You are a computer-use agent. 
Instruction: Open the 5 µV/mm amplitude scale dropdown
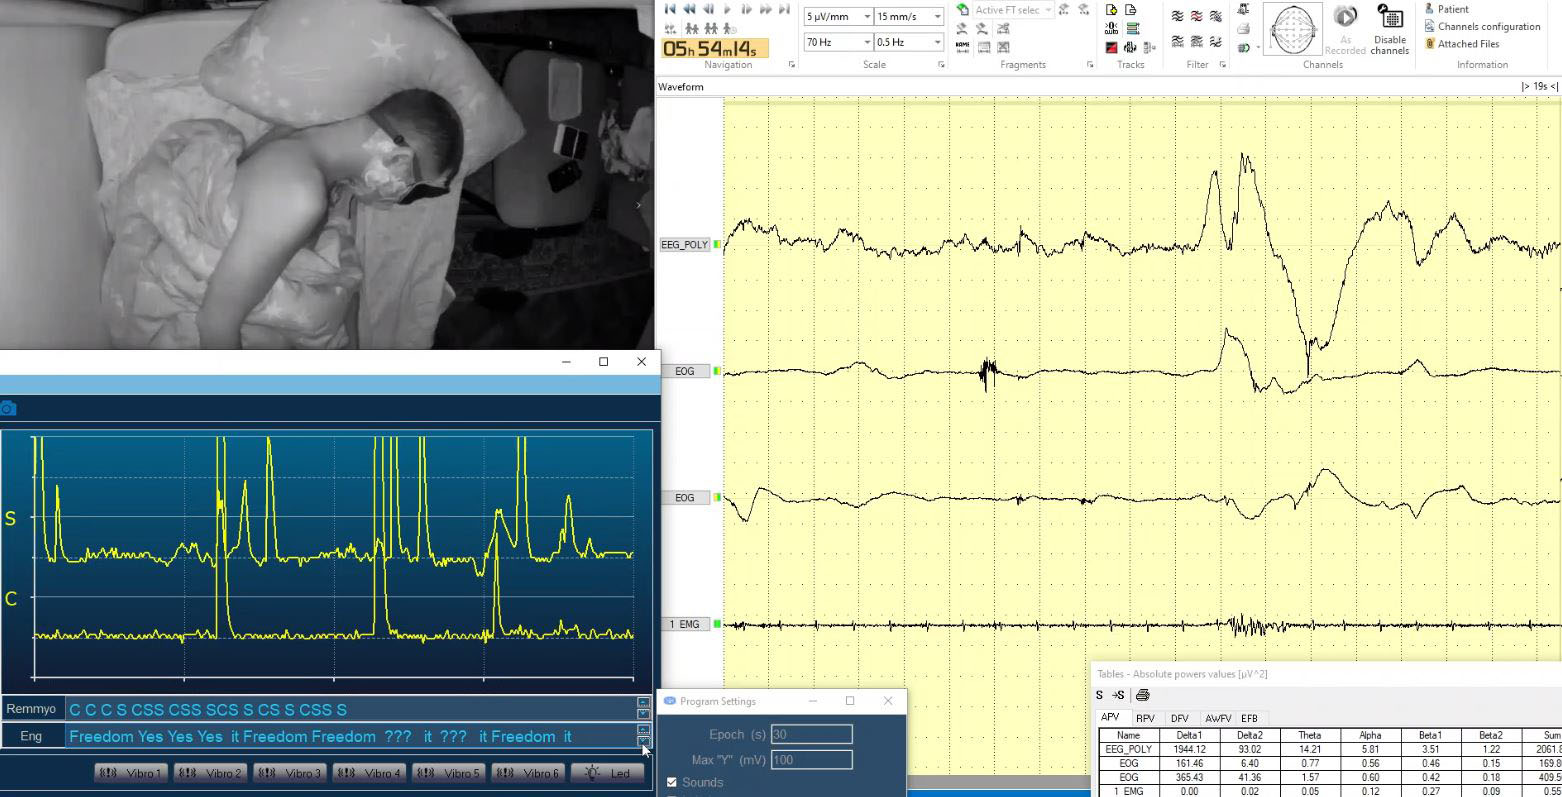coord(866,17)
